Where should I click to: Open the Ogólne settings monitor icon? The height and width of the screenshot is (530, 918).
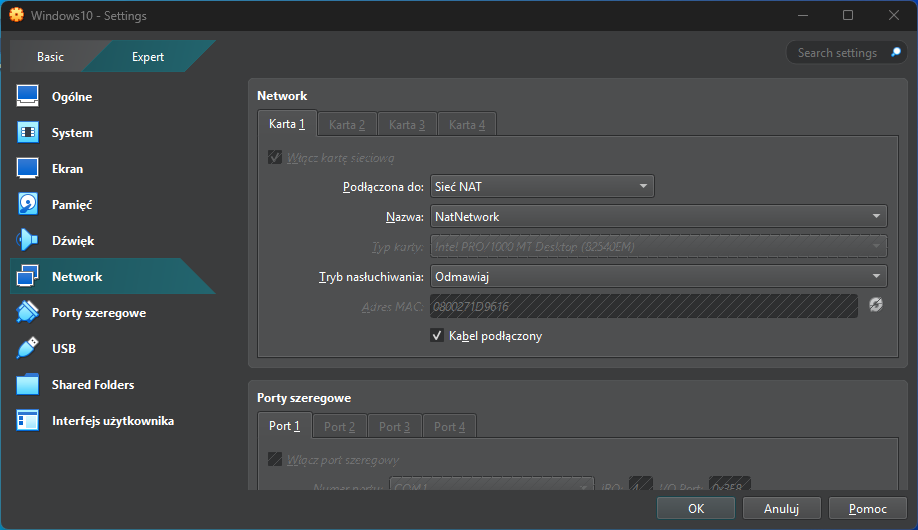(x=28, y=96)
